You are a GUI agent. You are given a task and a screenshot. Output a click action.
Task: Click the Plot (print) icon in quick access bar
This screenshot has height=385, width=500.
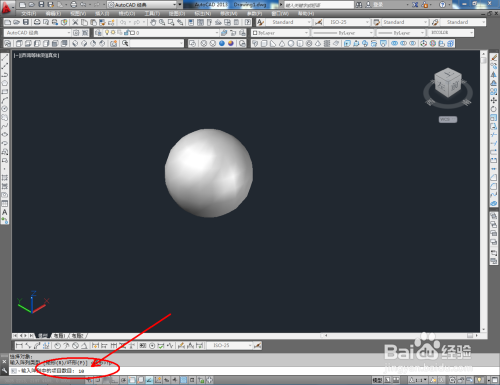tap(74, 5)
